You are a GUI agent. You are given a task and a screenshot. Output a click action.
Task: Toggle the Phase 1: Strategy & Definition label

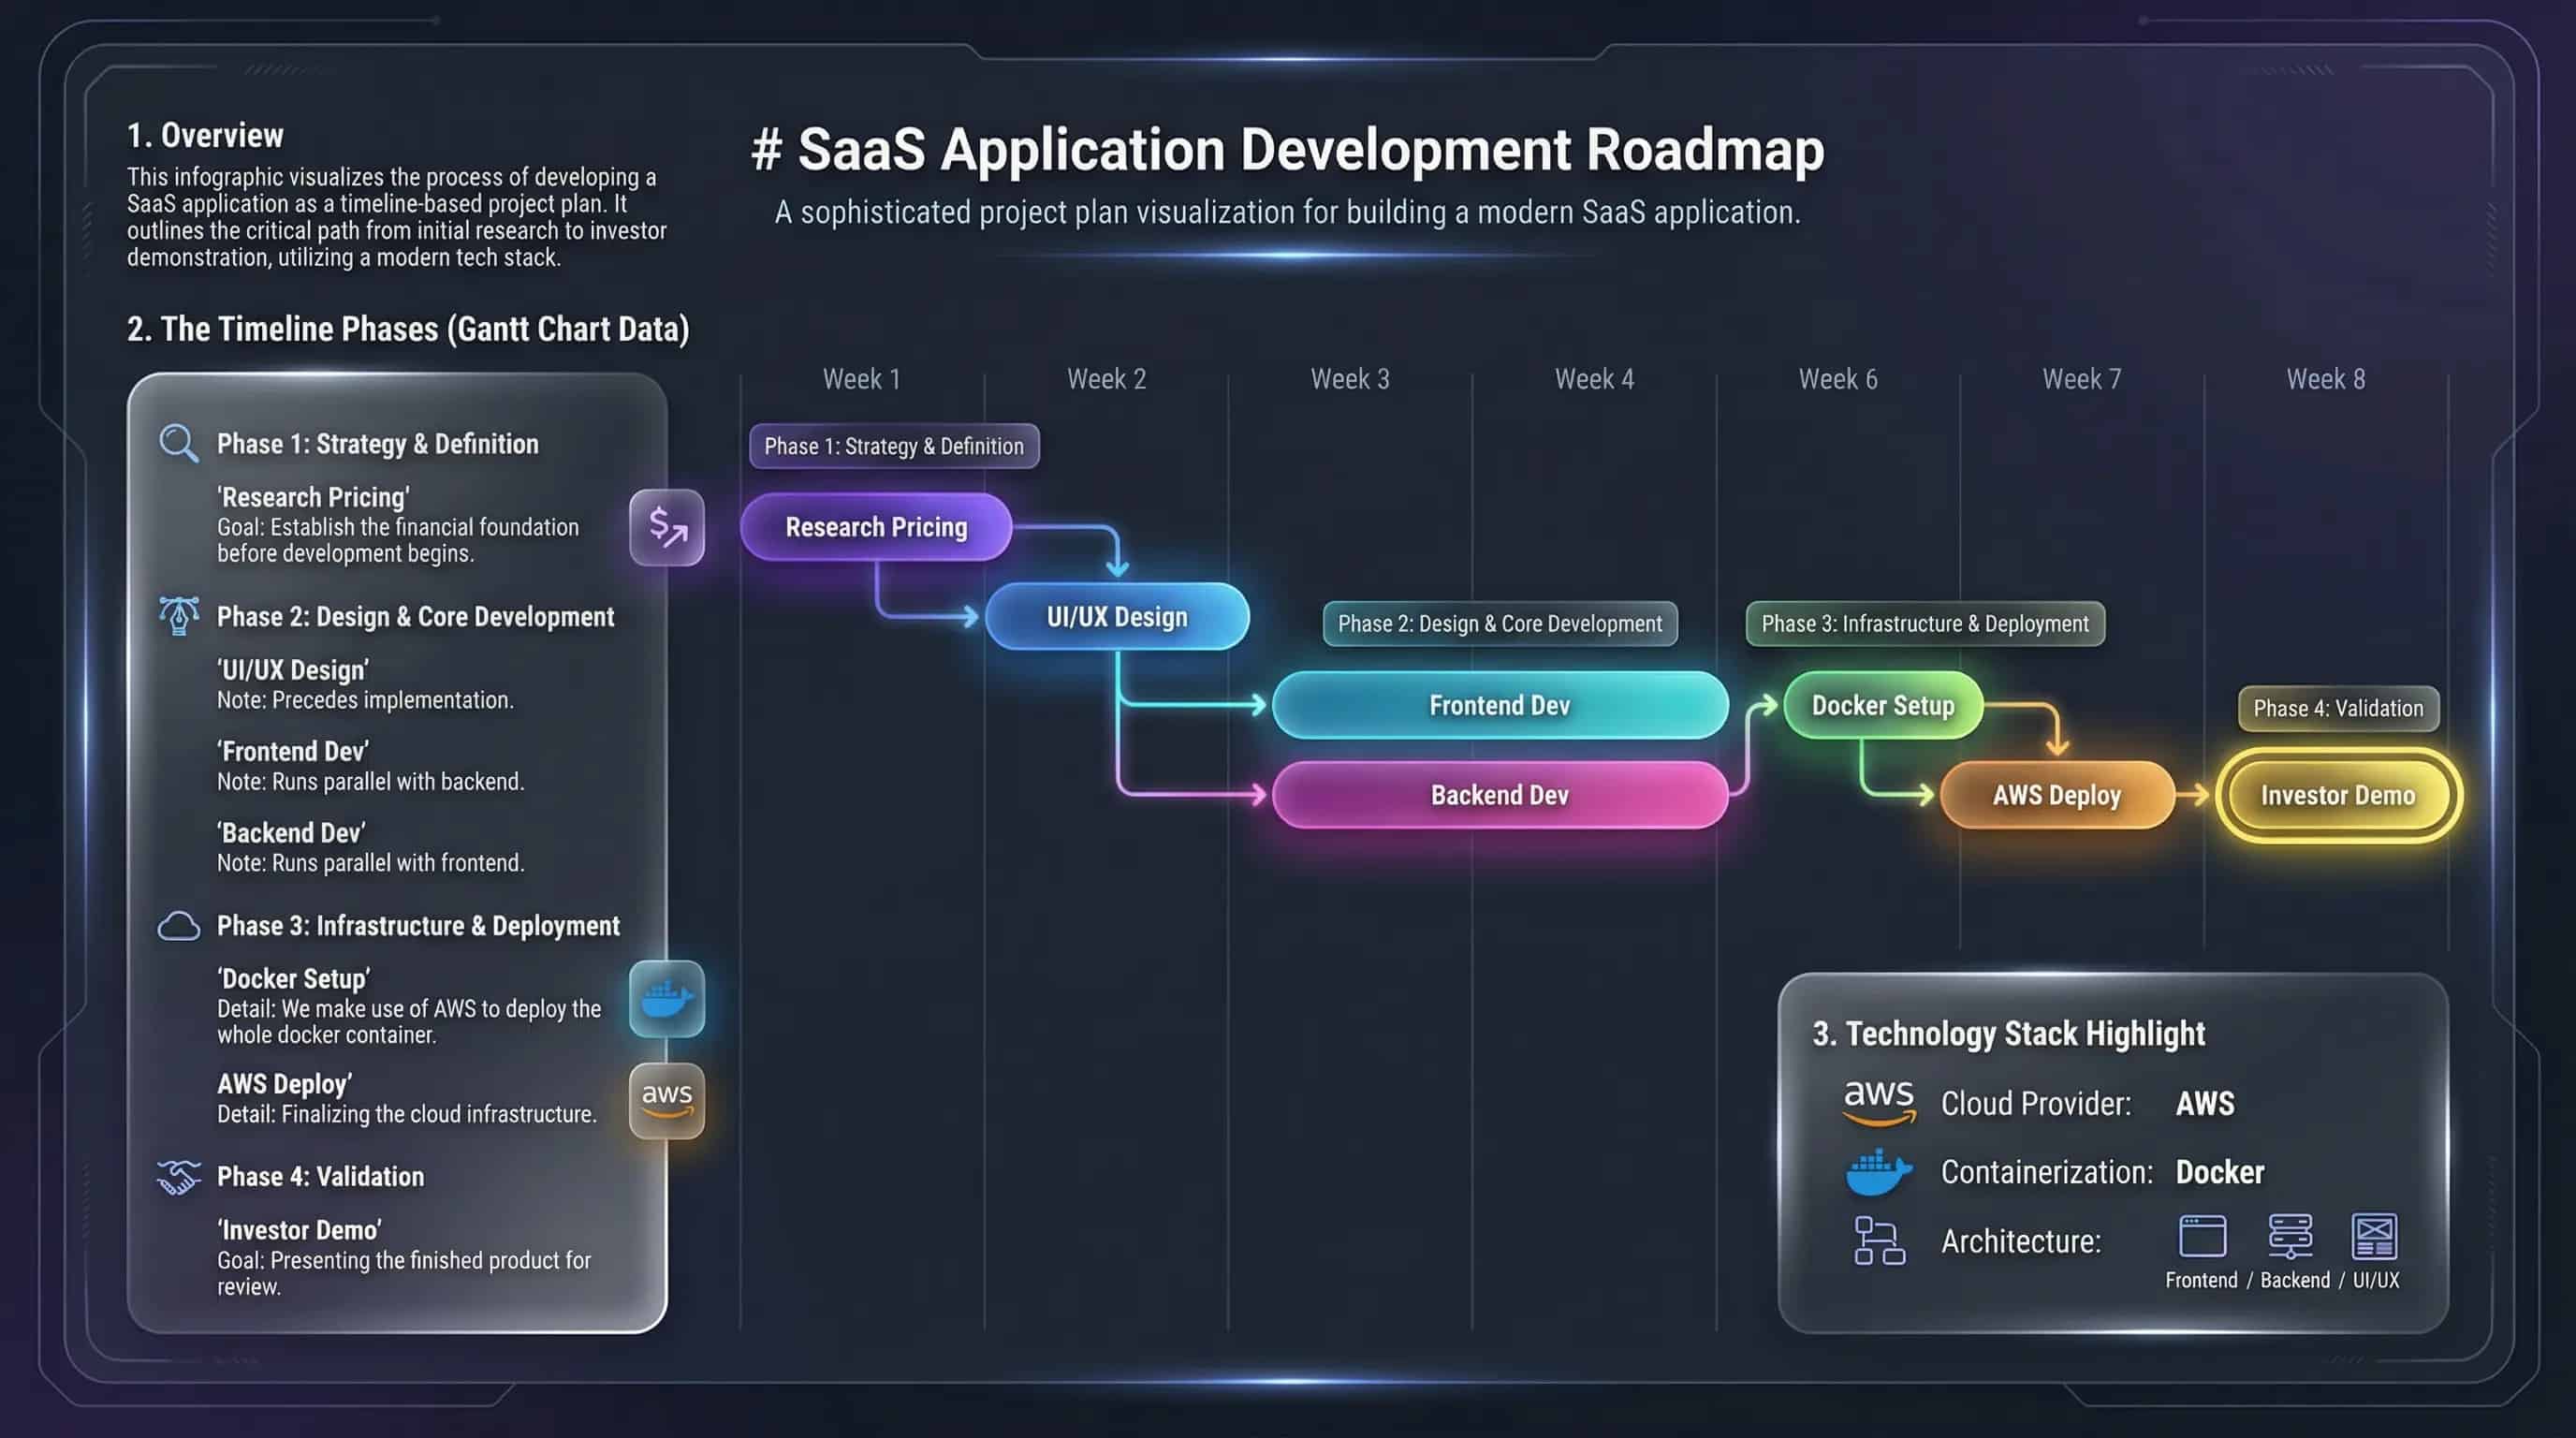pos(893,446)
